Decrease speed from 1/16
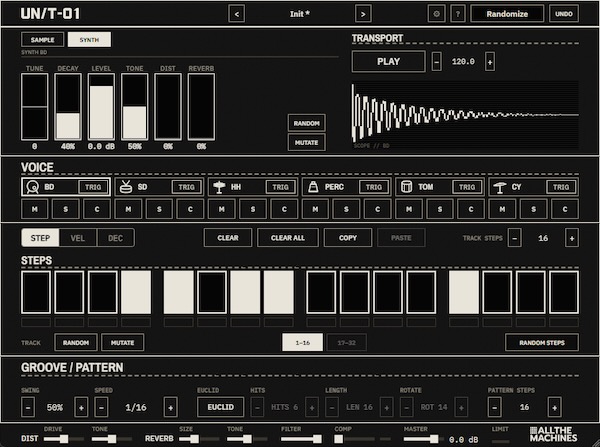600x447 pixels. point(101,407)
